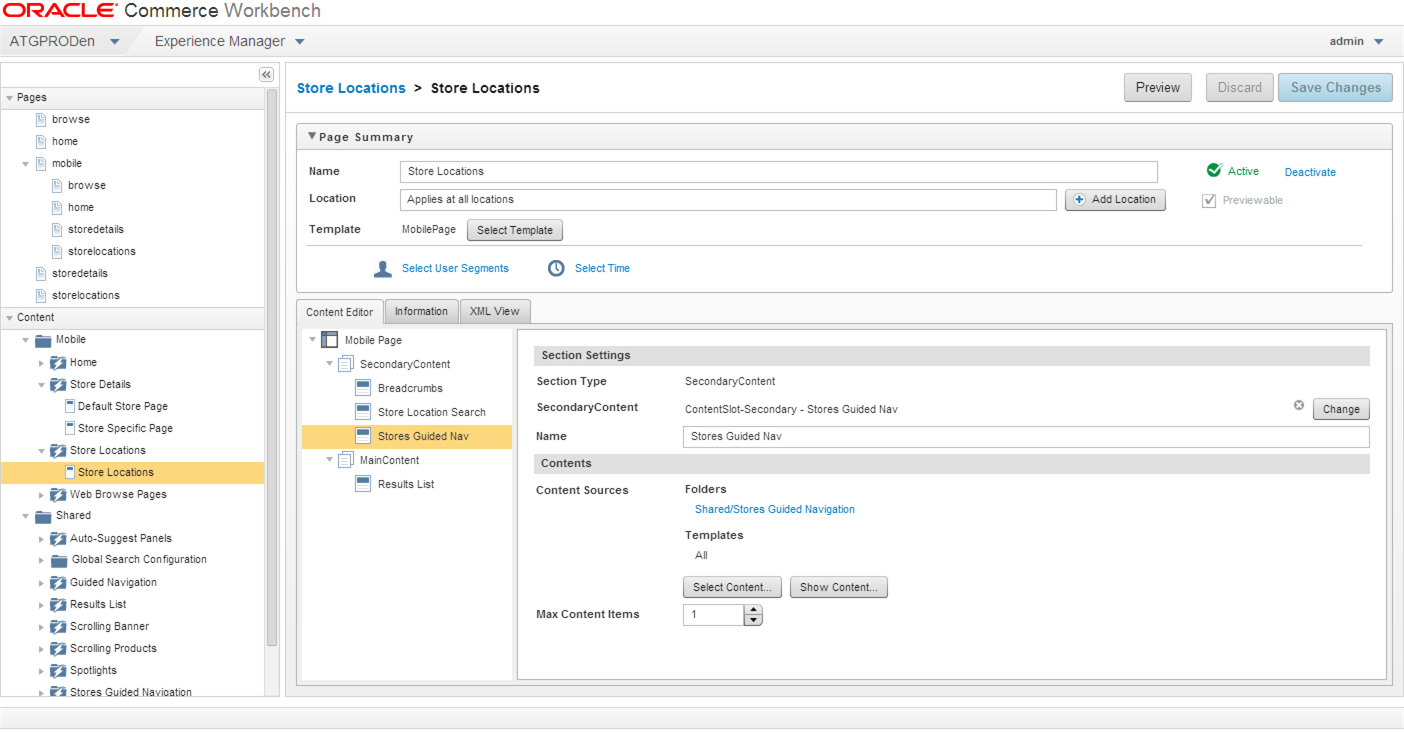Click the Select Time clock icon

point(556,268)
